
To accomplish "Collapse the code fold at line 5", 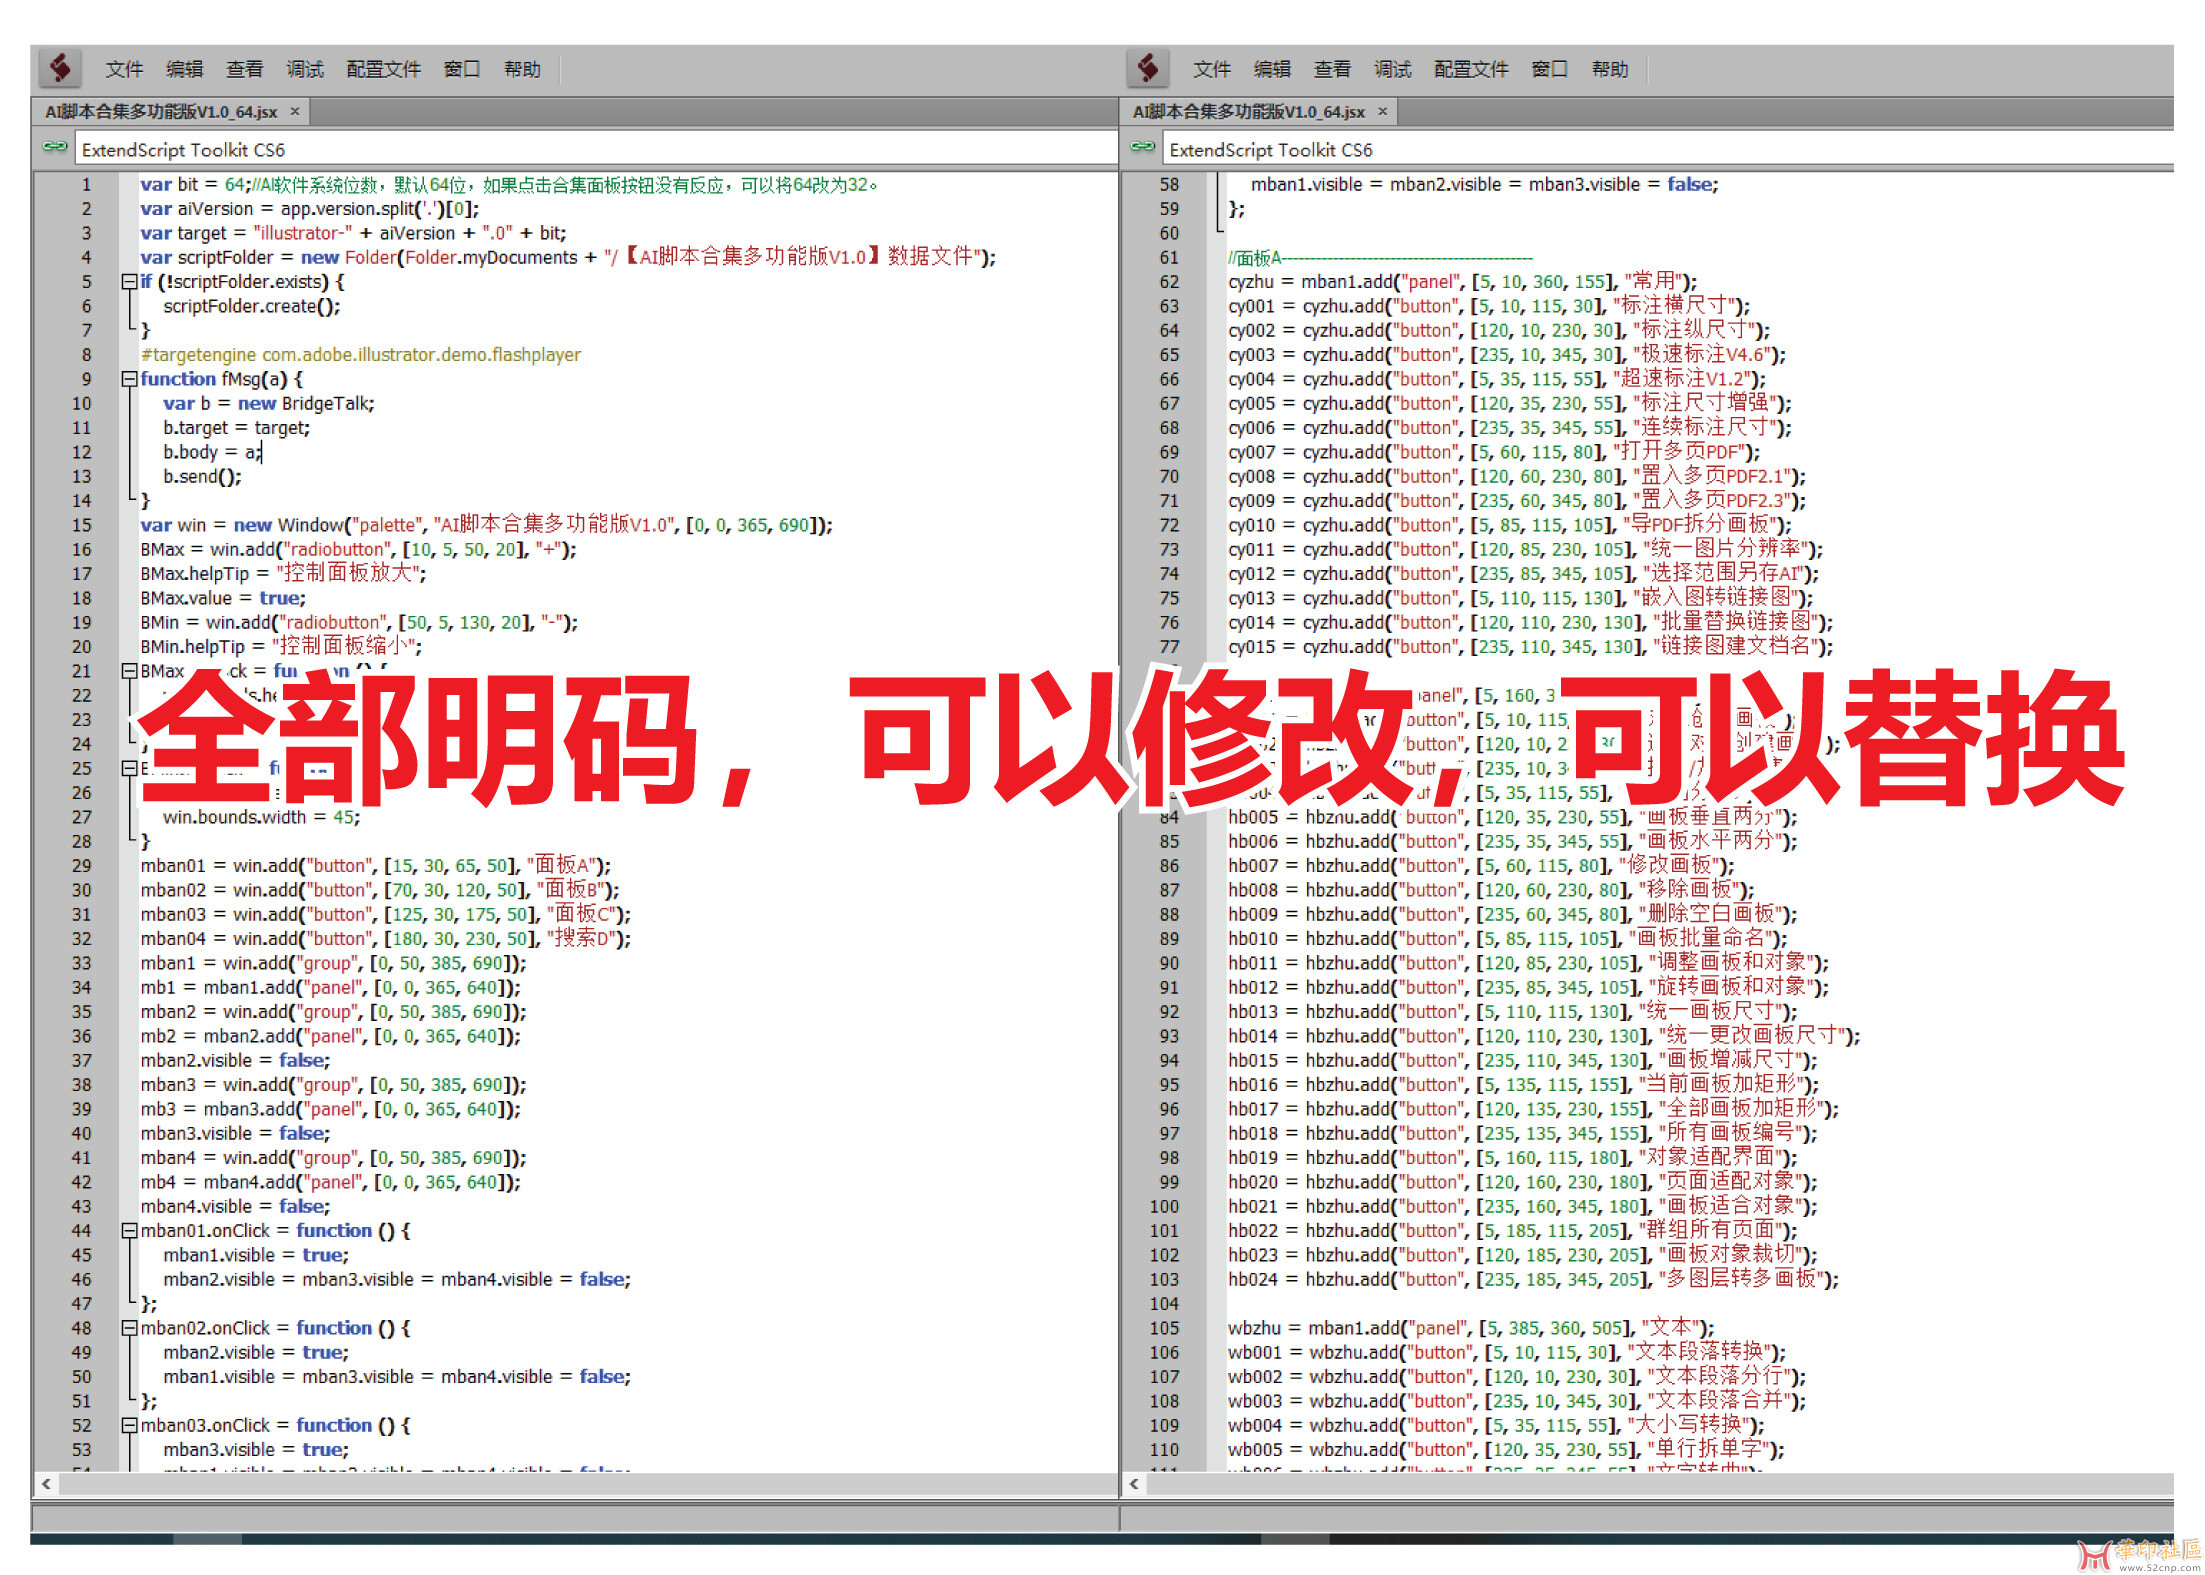I will pyautogui.click(x=129, y=282).
